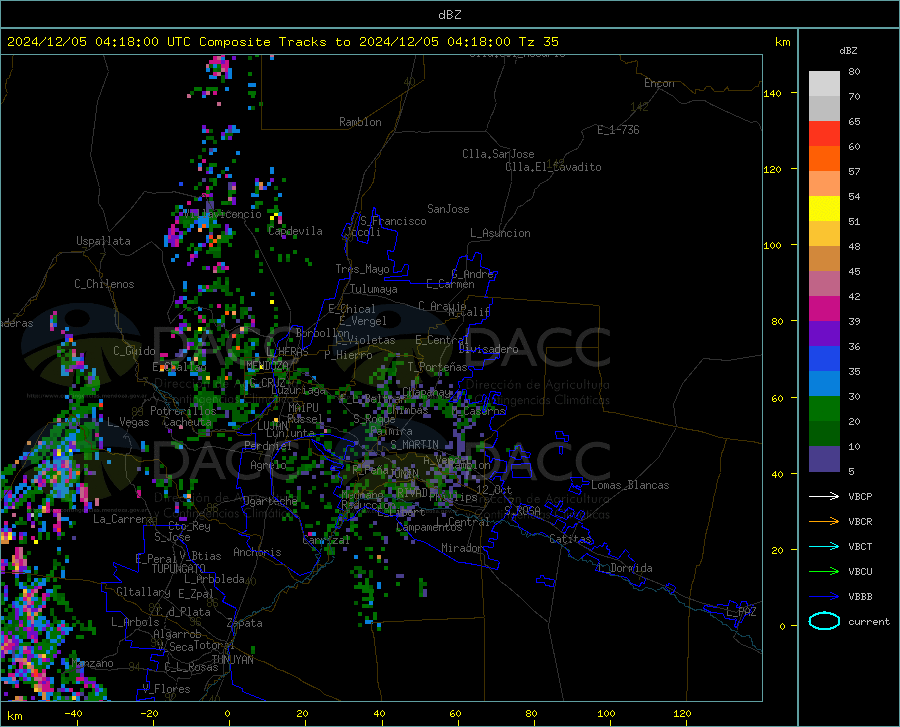Screen dimensions: 900x727
Task: Click the Divisadero place label
Action: (488, 349)
